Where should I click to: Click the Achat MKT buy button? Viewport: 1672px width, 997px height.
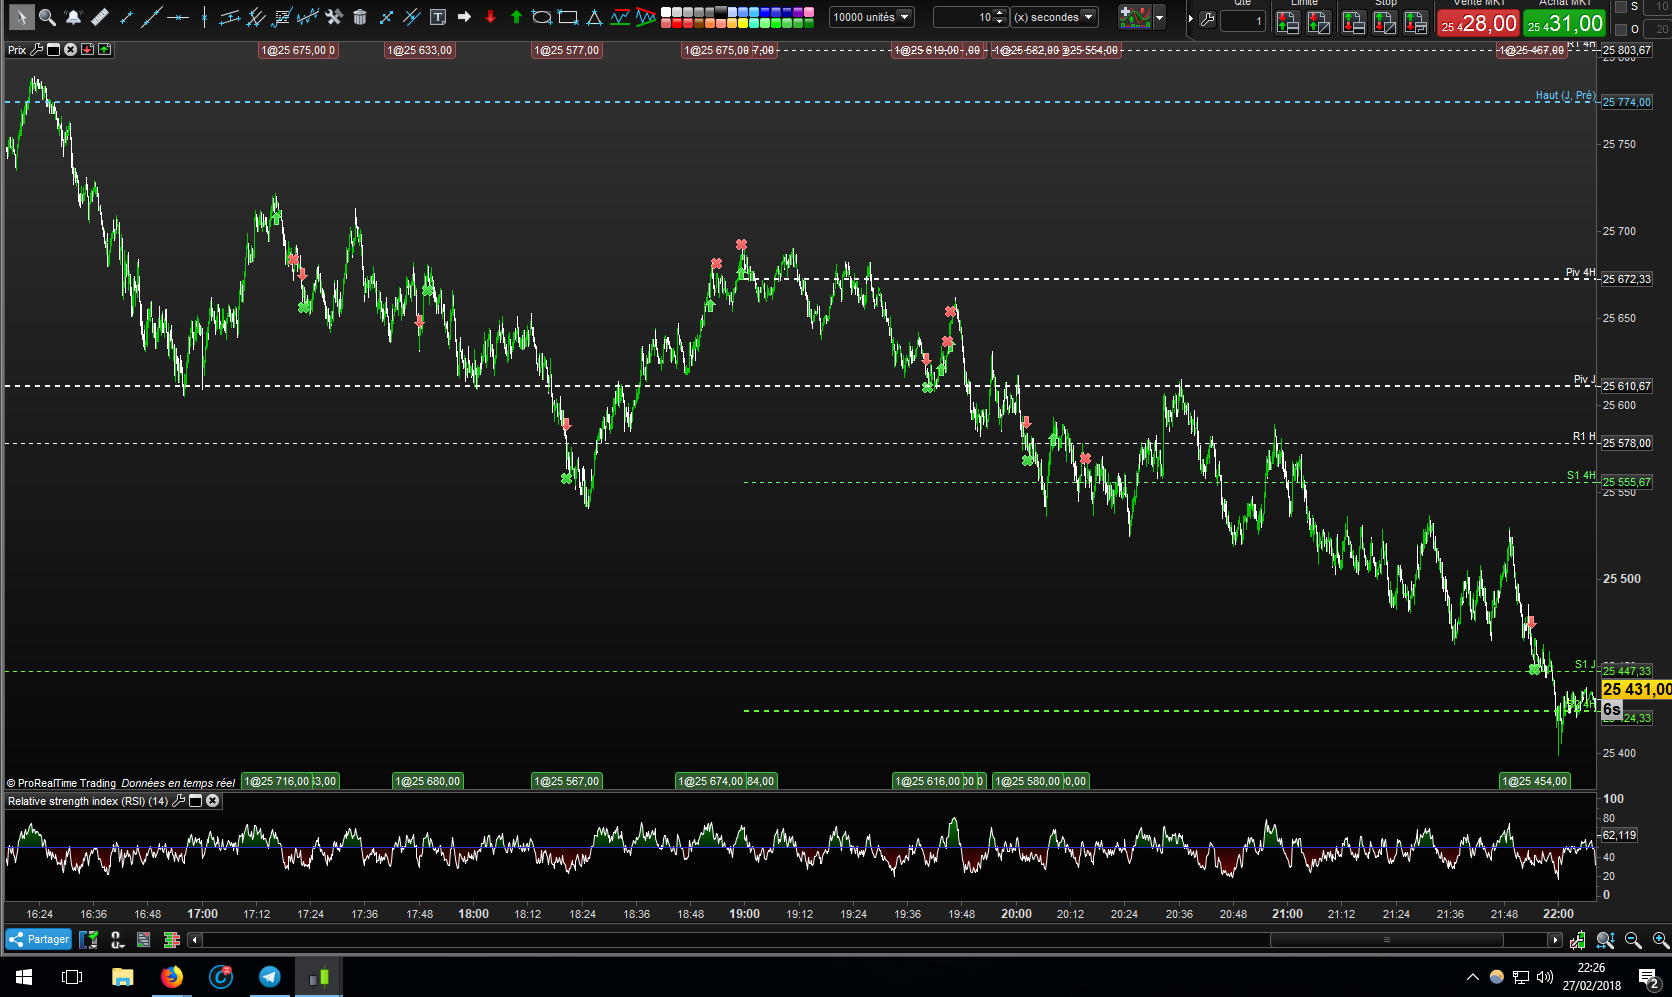click(x=1565, y=22)
